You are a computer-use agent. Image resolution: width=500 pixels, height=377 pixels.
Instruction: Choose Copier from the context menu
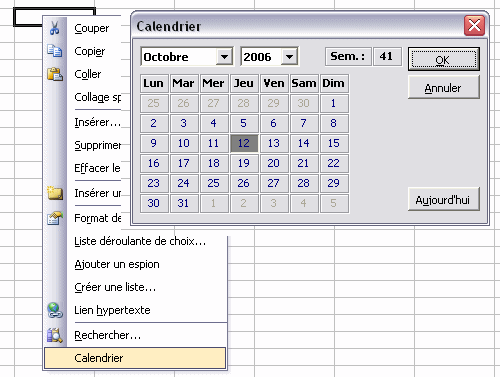(x=90, y=51)
